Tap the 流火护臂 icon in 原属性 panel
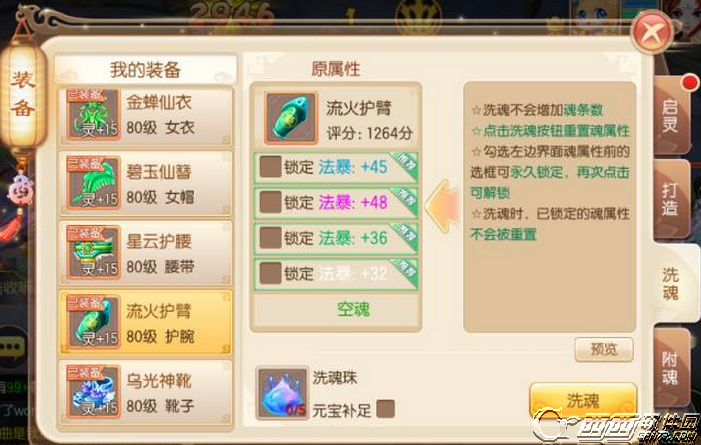 click(x=291, y=118)
